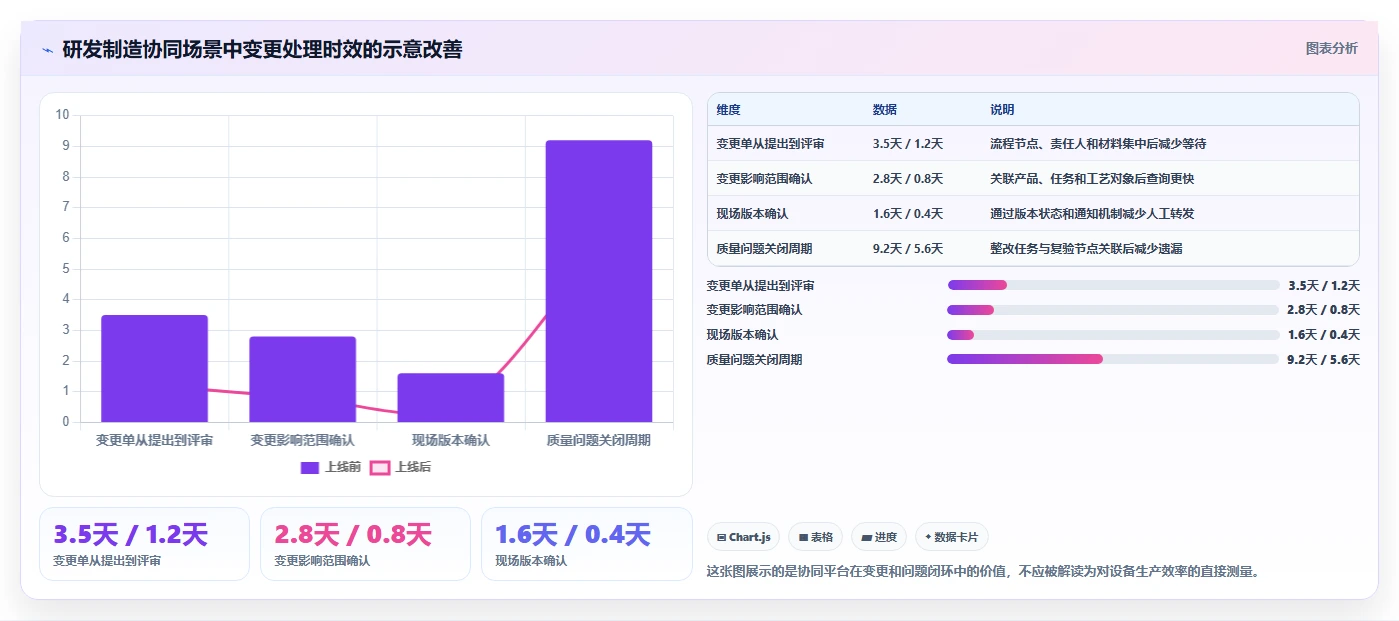Click the dashboard title 研发制造协同场景中变更处理时效的示意改善
Viewport: 1399px width, 621px height.
[262, 49]
